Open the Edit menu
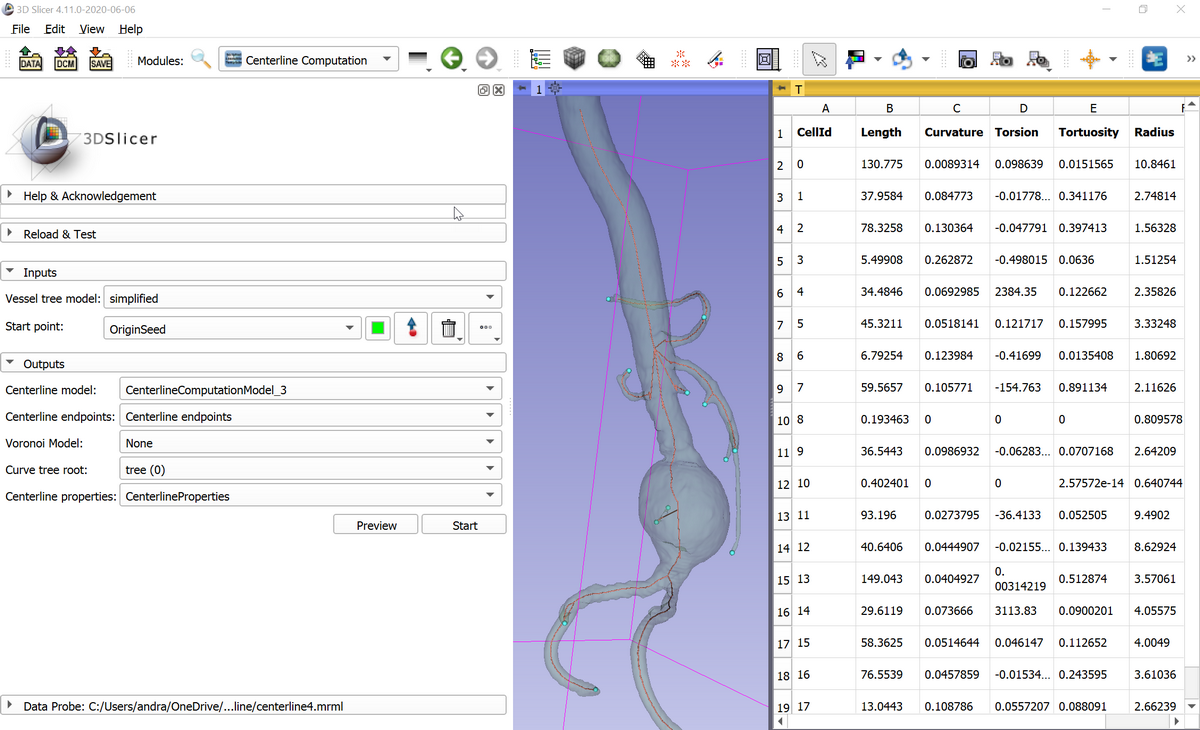Image resolution: width=1200 pixels, height=730 pixels. click(x=55, y=29)
